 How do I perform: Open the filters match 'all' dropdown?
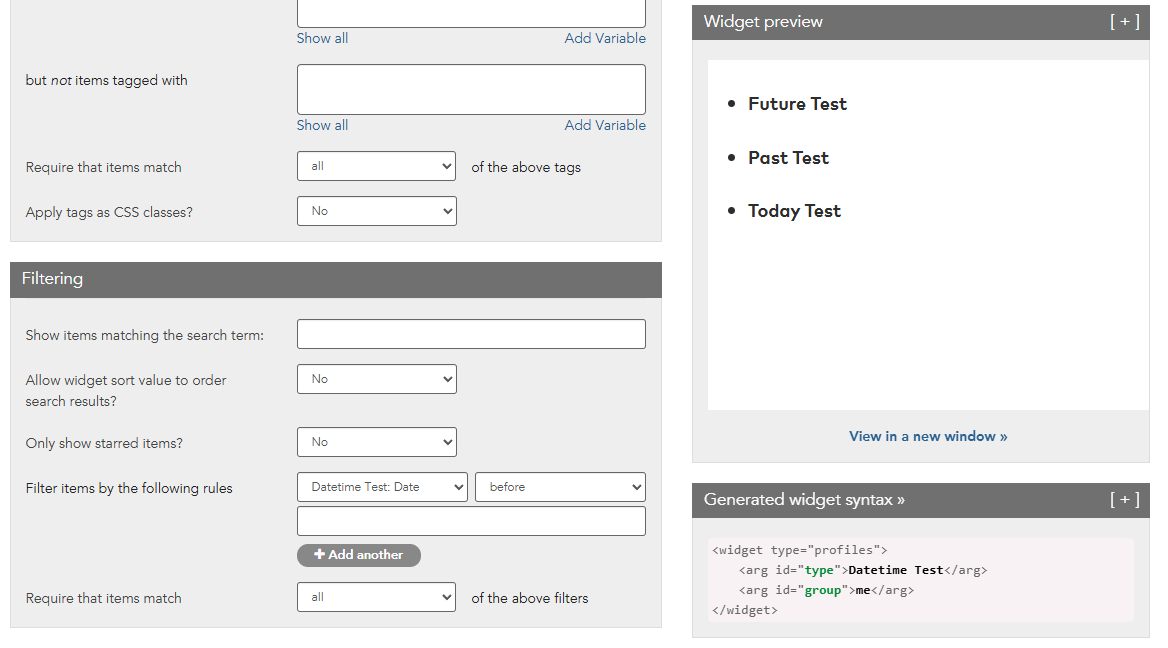click(376, 597)
